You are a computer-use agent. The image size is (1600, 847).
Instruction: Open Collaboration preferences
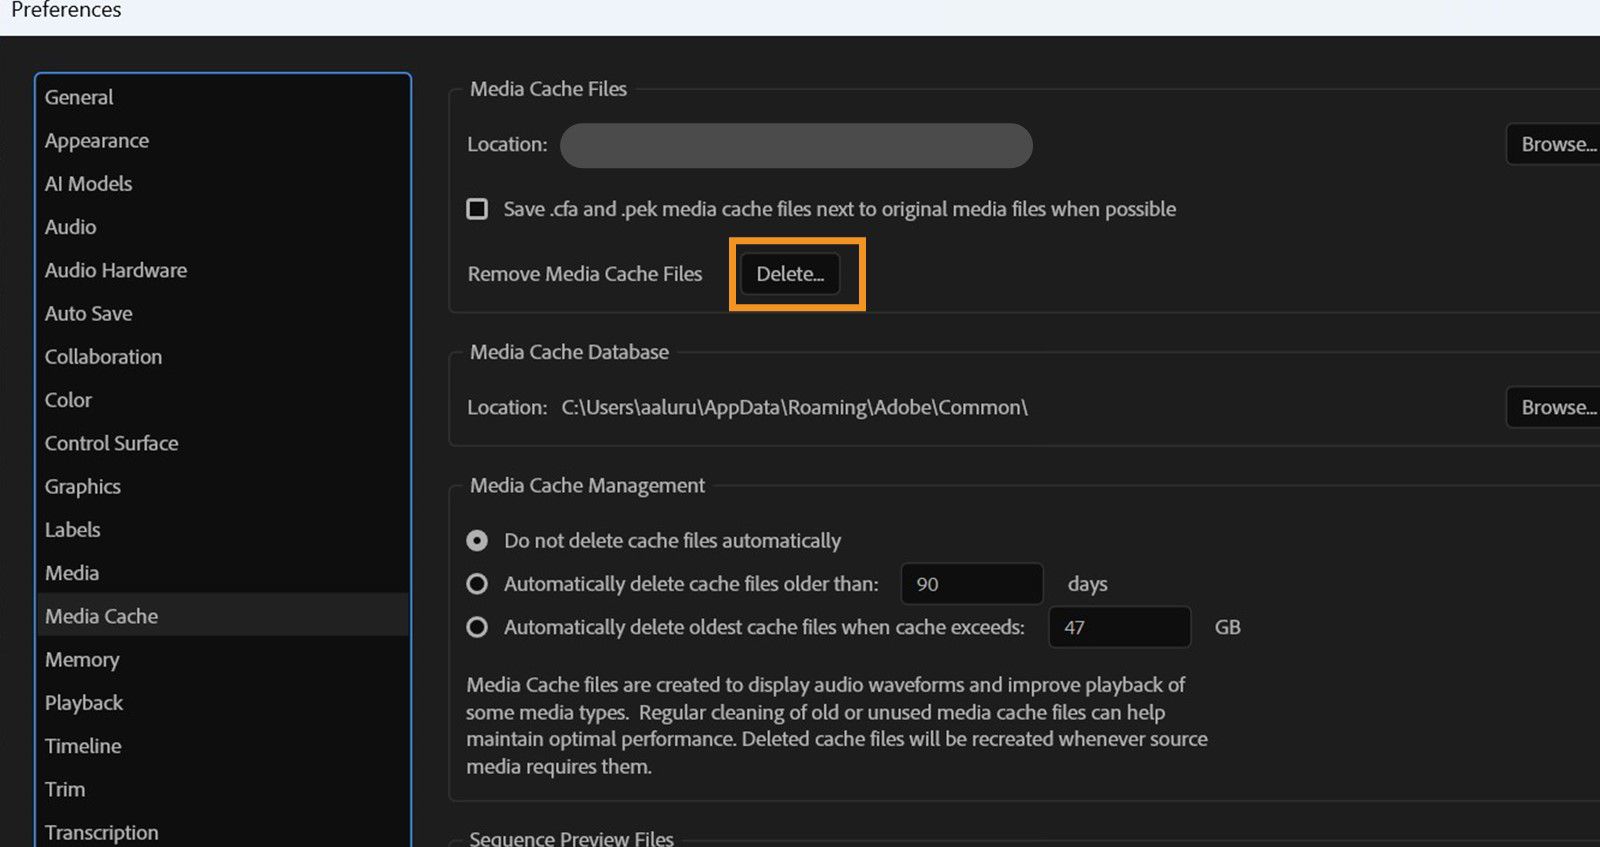103,357
